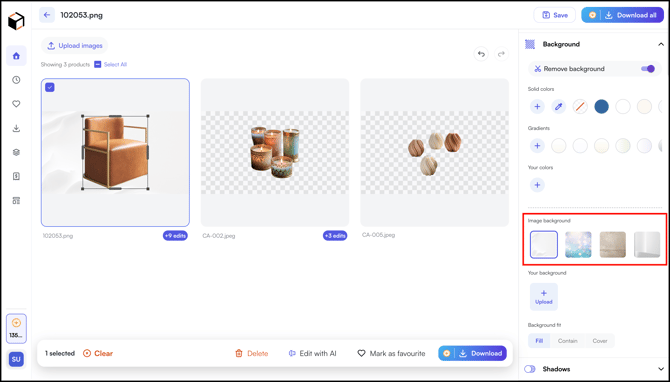Select the beige textured wall background
This screenshot has width=670, height=382.
pyautogui.click(x=613, y=245)
